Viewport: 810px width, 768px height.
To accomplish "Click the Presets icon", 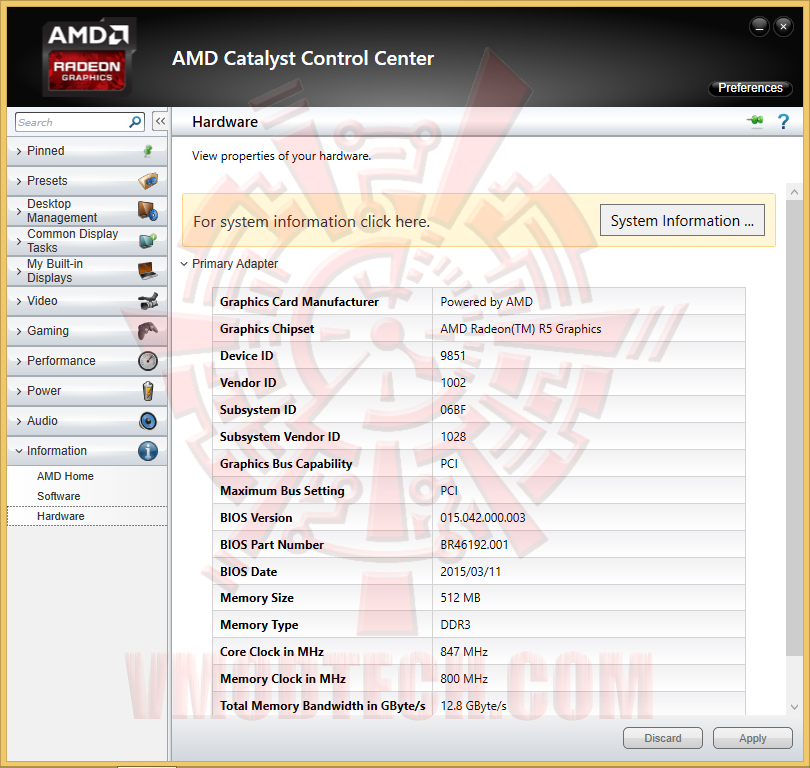I will 148,181.
